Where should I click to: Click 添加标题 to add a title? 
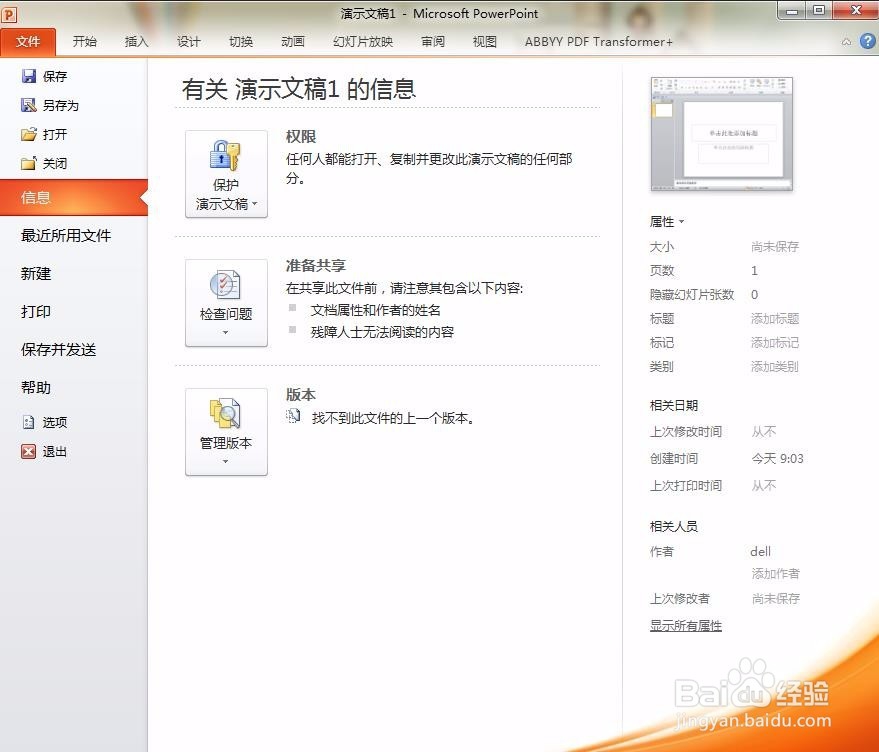tap(775, 319)
